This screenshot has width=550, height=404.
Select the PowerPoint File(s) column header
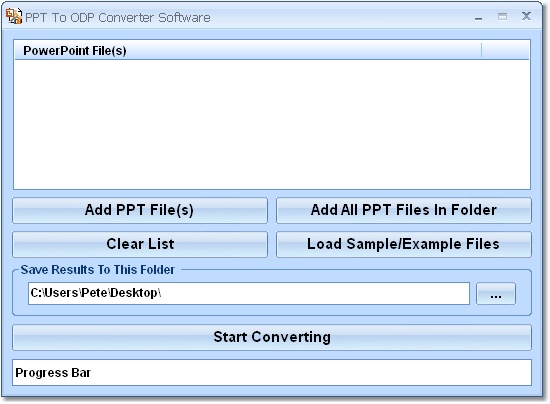248,50
